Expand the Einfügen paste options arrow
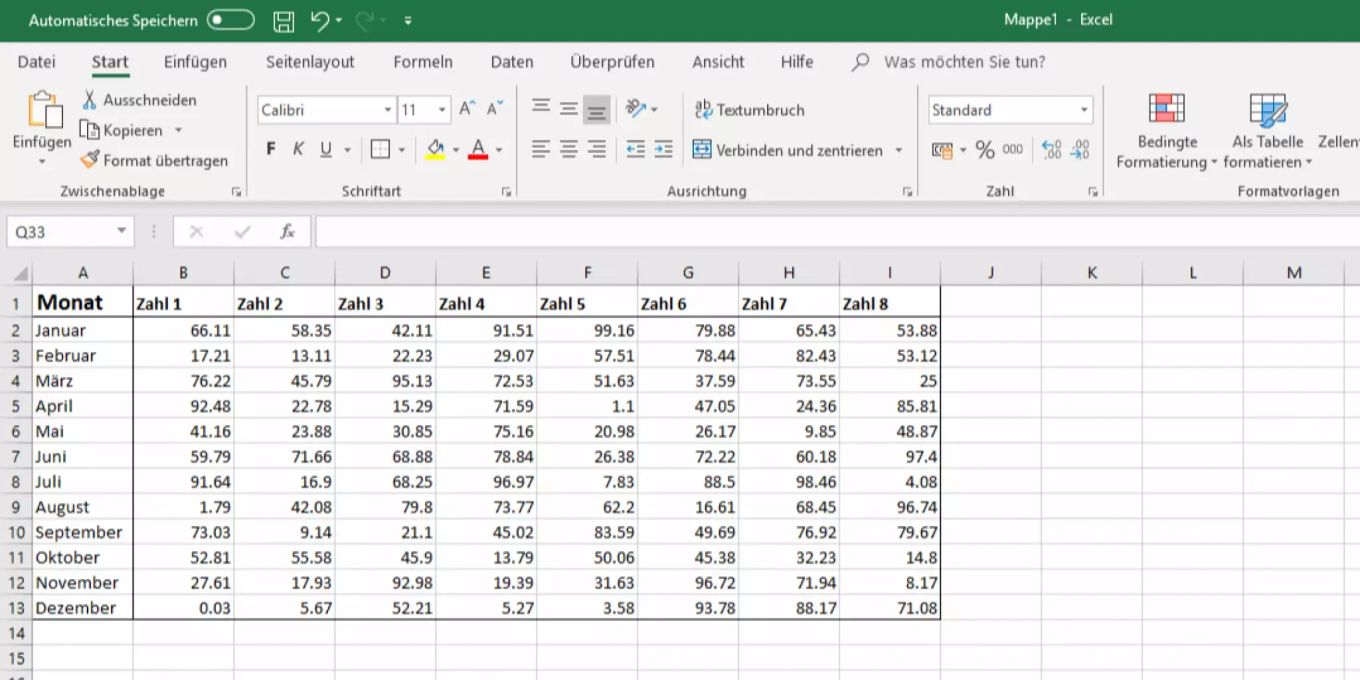Image resolution: width=1360 pixels, height=680 pixels. 42,162
